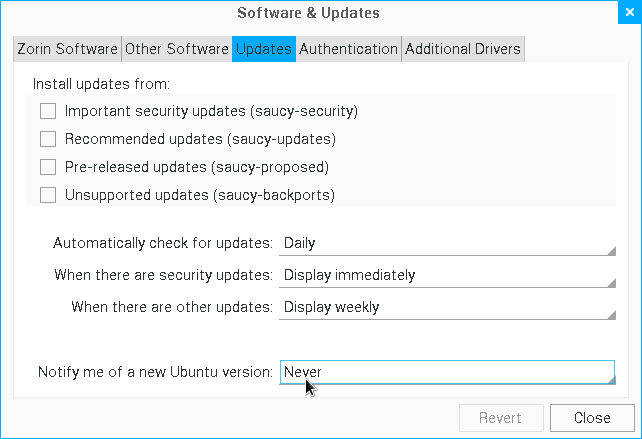This screenshot has width=642, height=439.
Task: Close the Software & Updates window
Action: coord(630,12)
